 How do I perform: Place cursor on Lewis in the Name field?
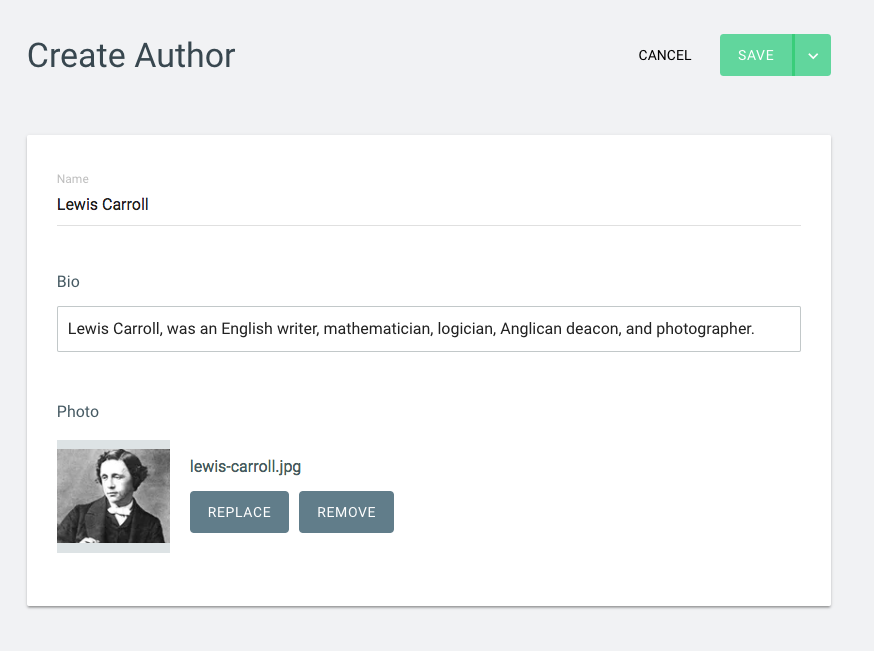click(77, 205)
